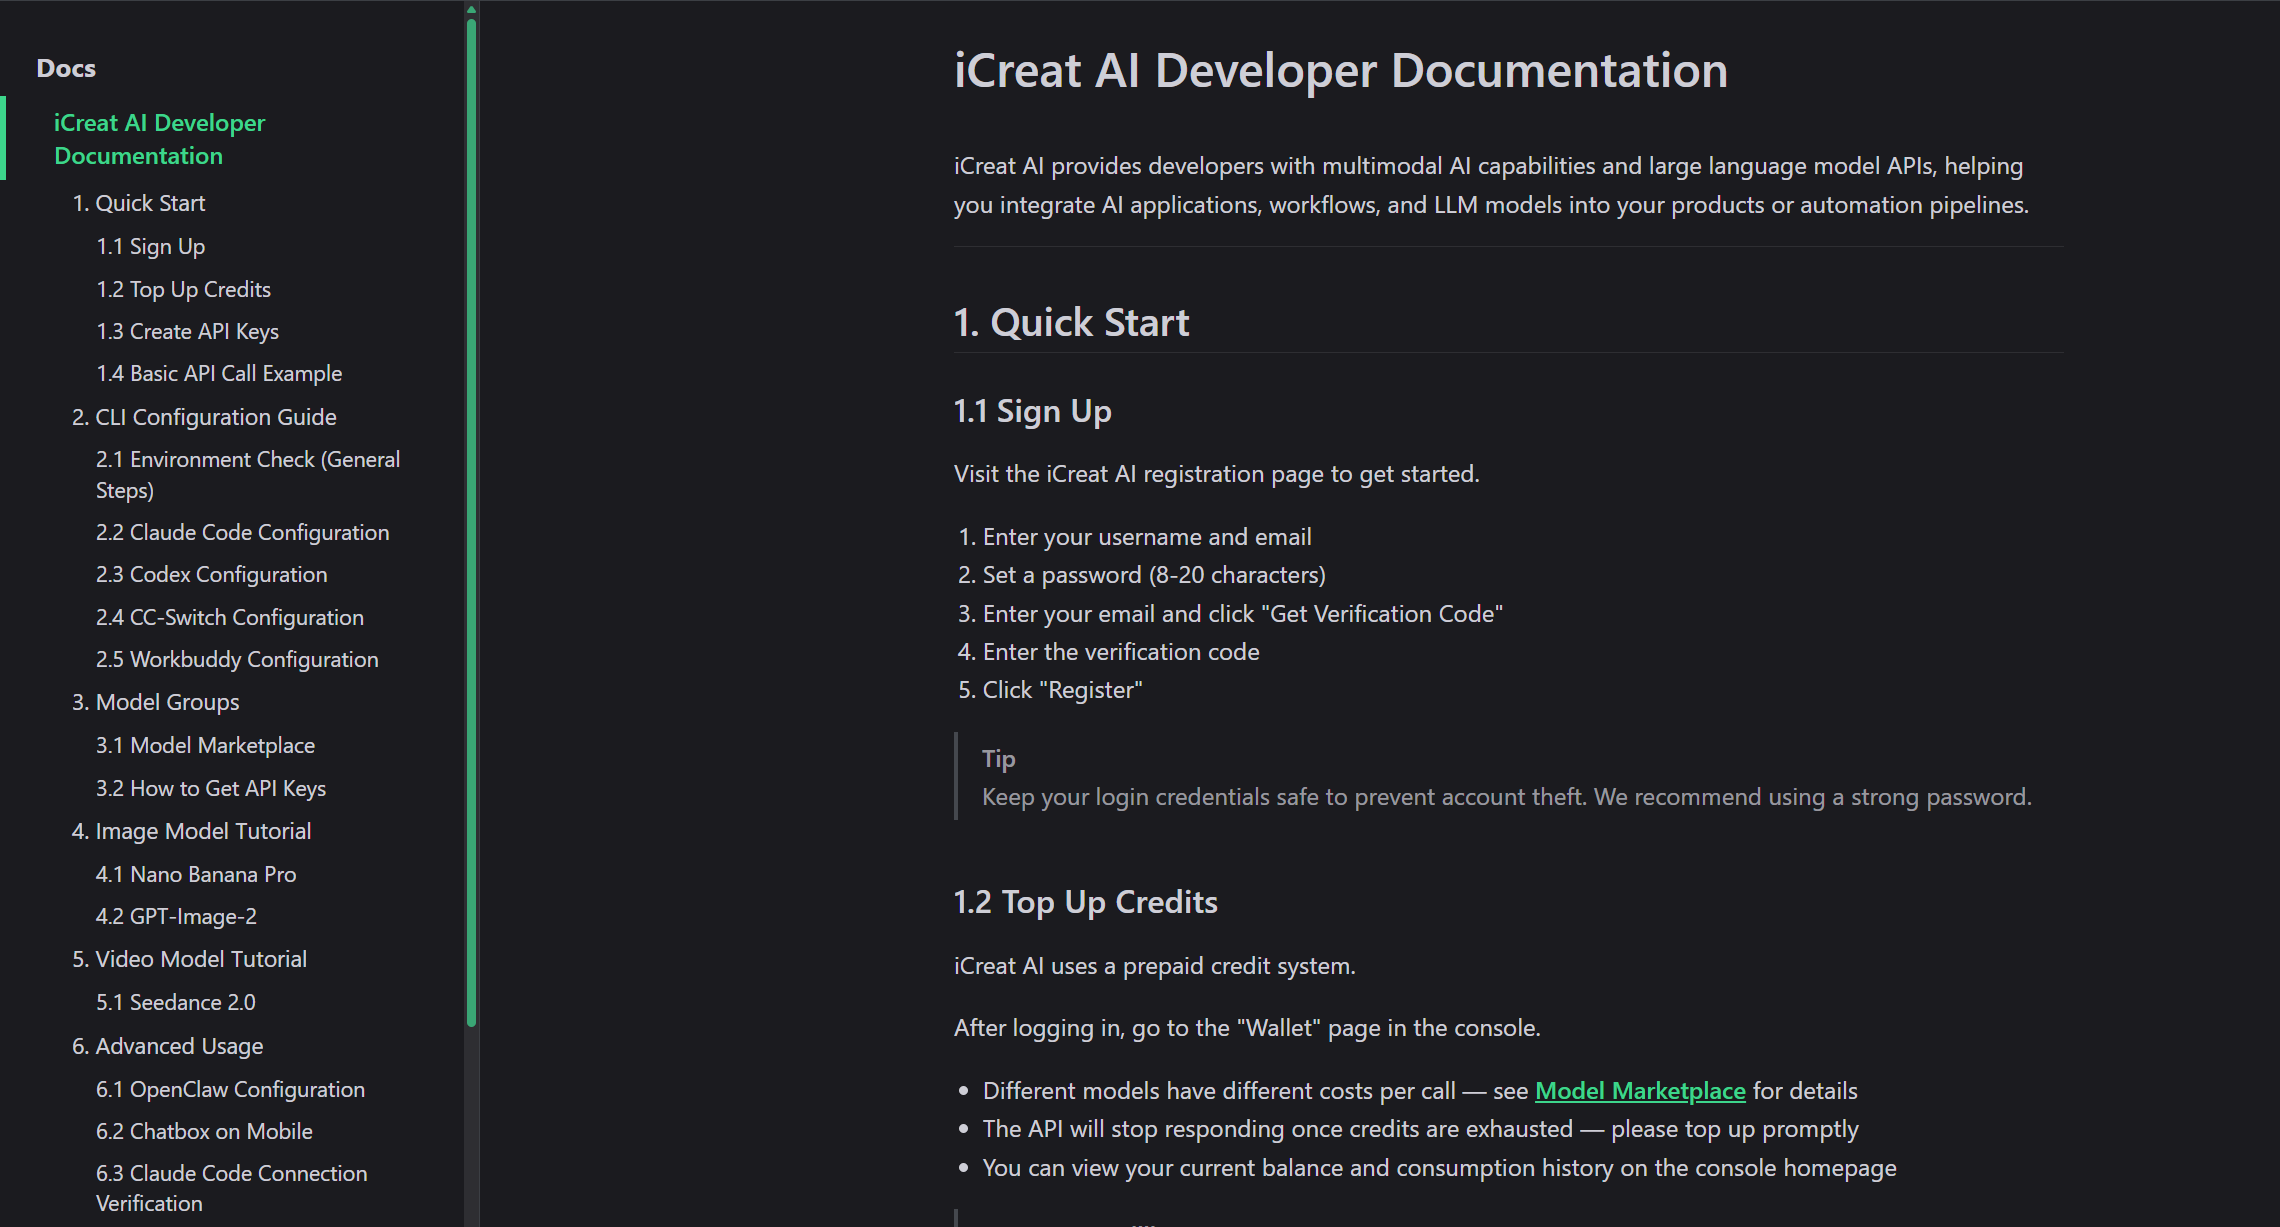Image resolution: width=2280 pixels, height=1227 pixels.
Task: Click the 'Keep your login credentials safe' tip text
Action: [x=1507, y=797]
